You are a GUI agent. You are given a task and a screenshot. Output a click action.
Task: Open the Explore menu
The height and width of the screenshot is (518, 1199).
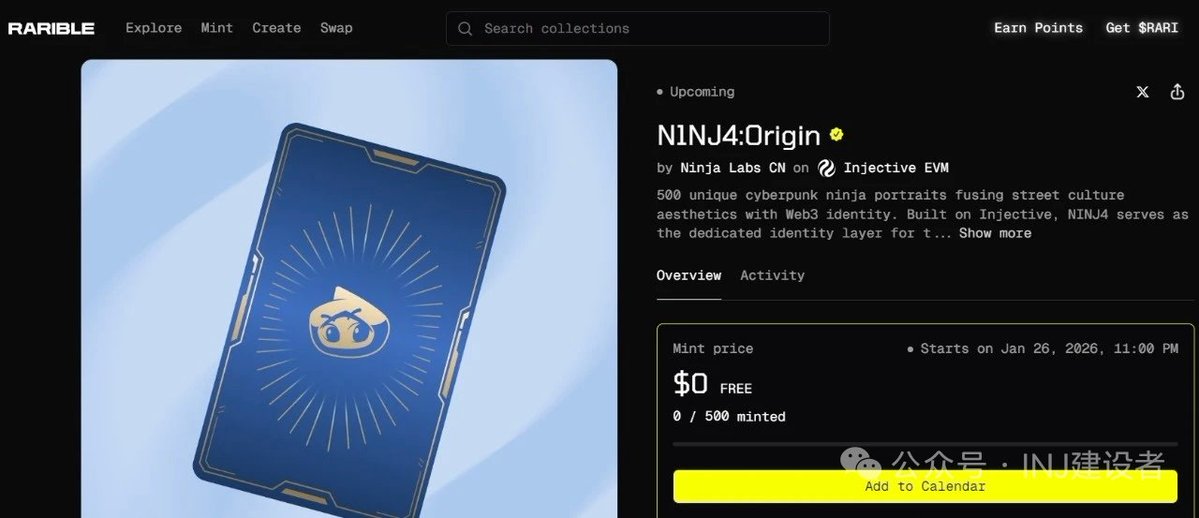(x=154, y=28)
